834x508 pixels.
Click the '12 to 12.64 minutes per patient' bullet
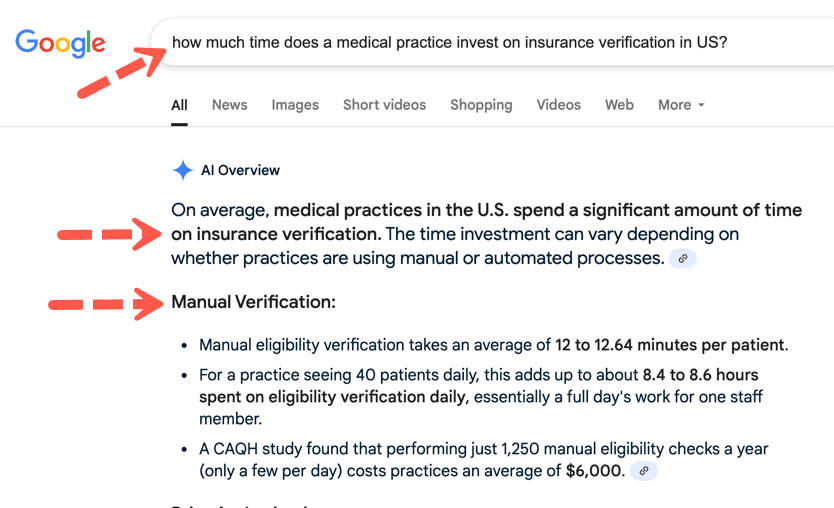tap(494, 345)
